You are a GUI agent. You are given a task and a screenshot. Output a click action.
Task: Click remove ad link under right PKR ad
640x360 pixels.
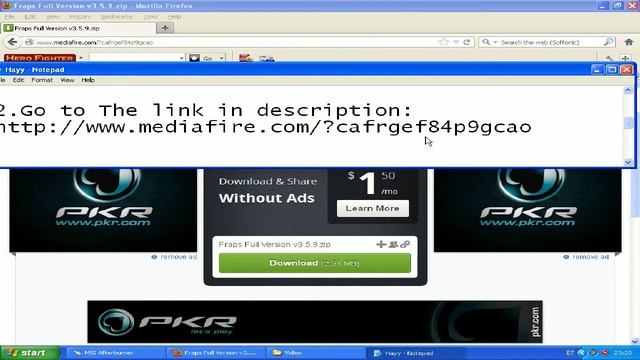pos(586,257)
